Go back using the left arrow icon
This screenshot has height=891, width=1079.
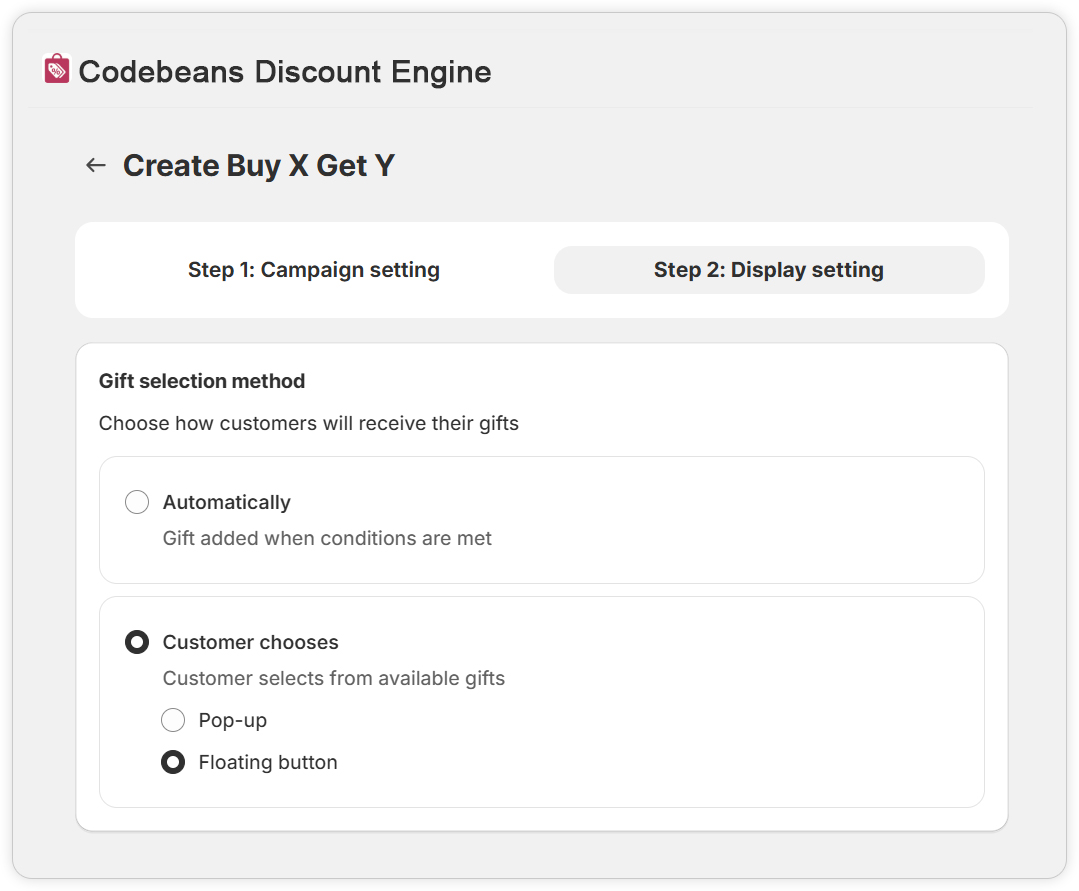point(96,166)
